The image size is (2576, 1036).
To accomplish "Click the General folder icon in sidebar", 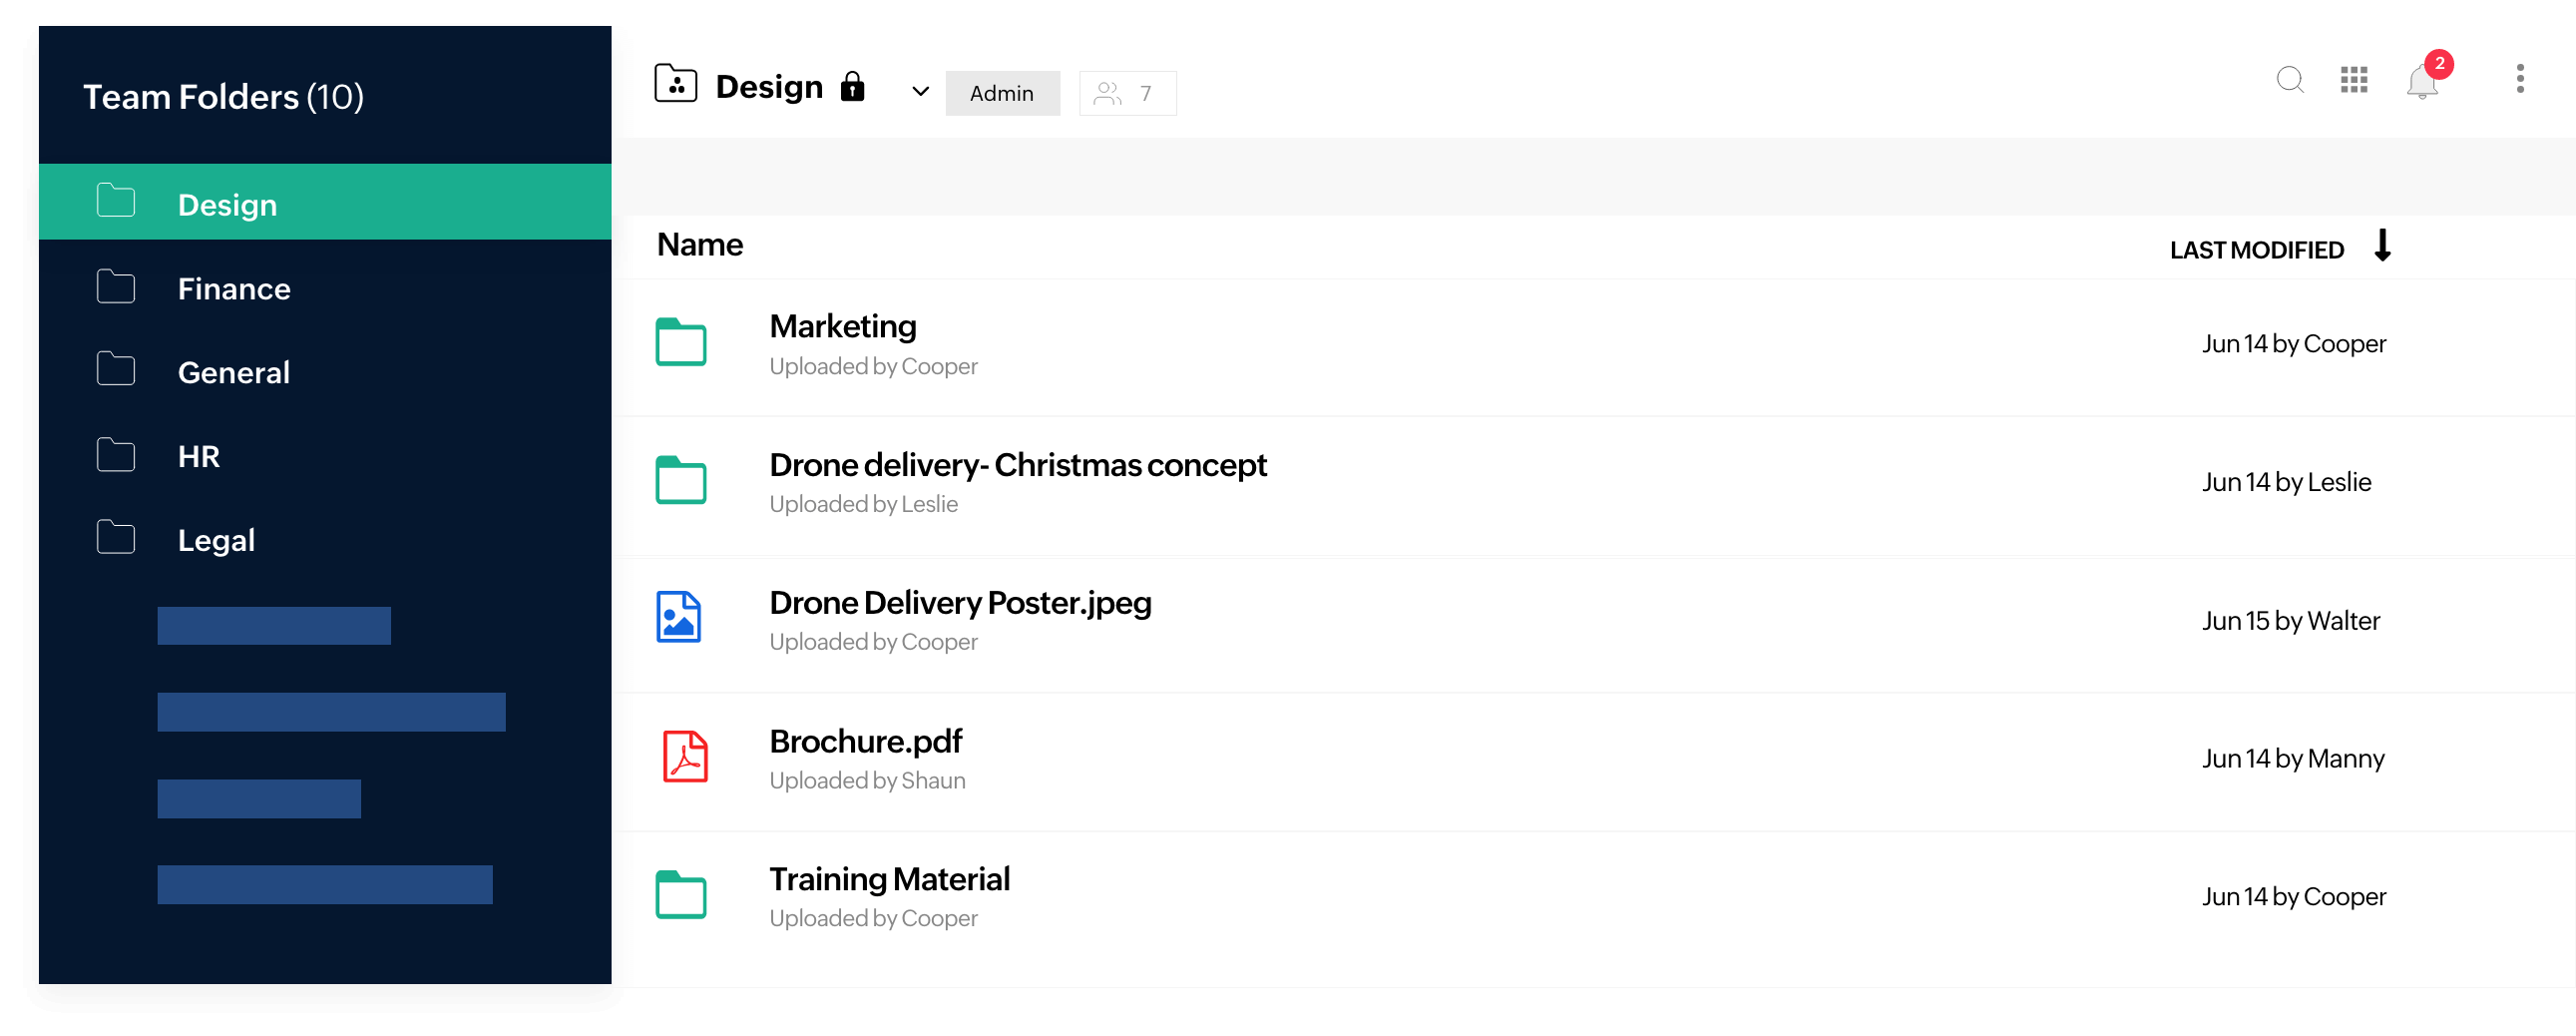I will pos(116,370).
